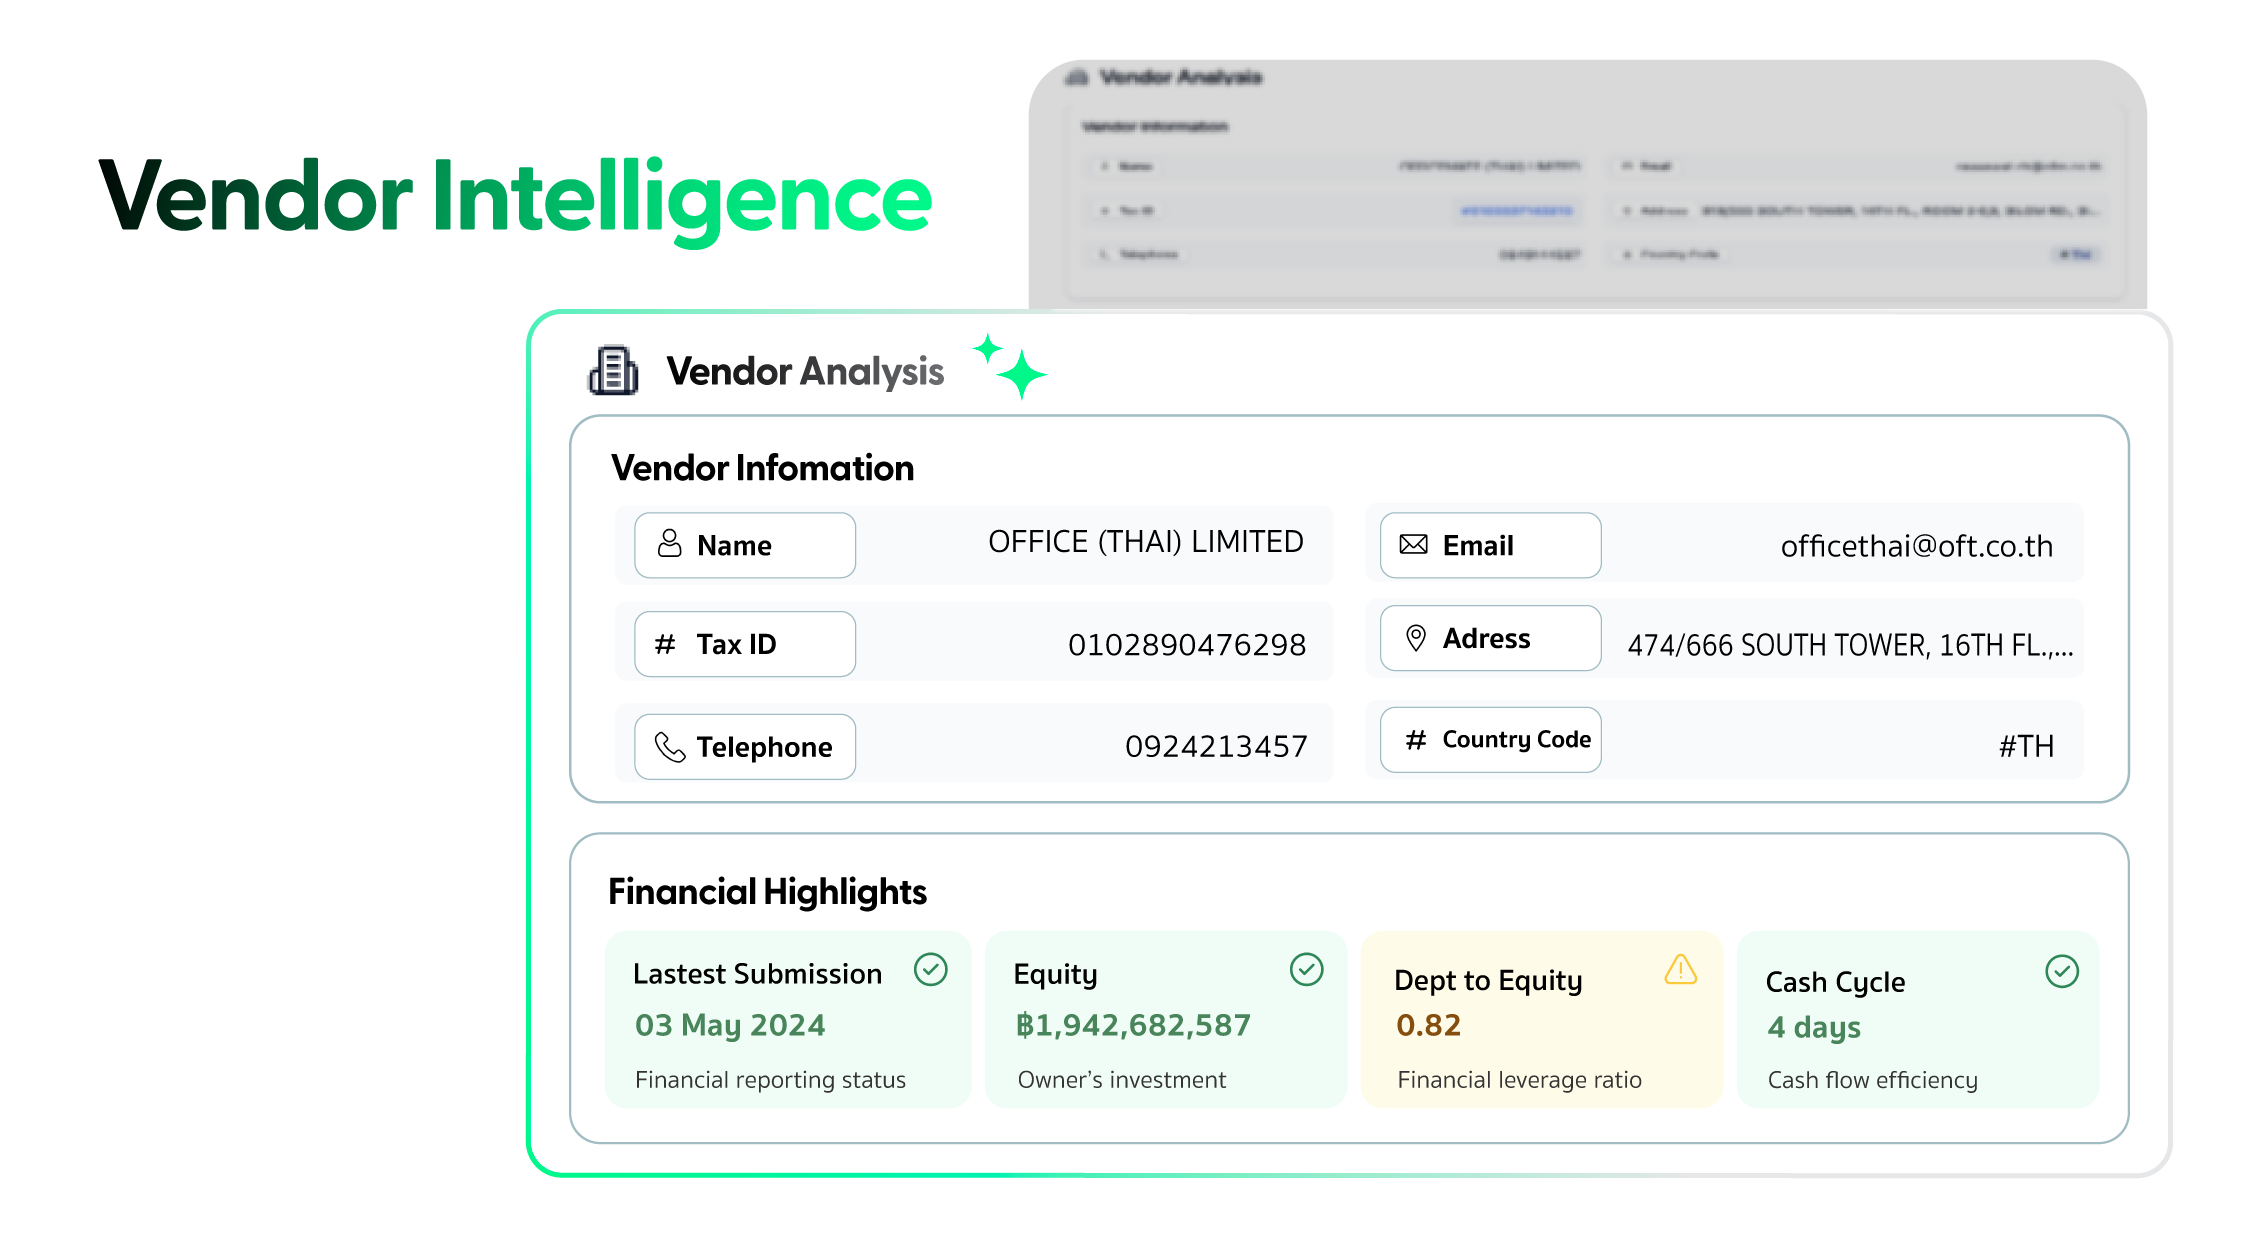
Task: Select the person icon beside Name
Action: (669, 541)
